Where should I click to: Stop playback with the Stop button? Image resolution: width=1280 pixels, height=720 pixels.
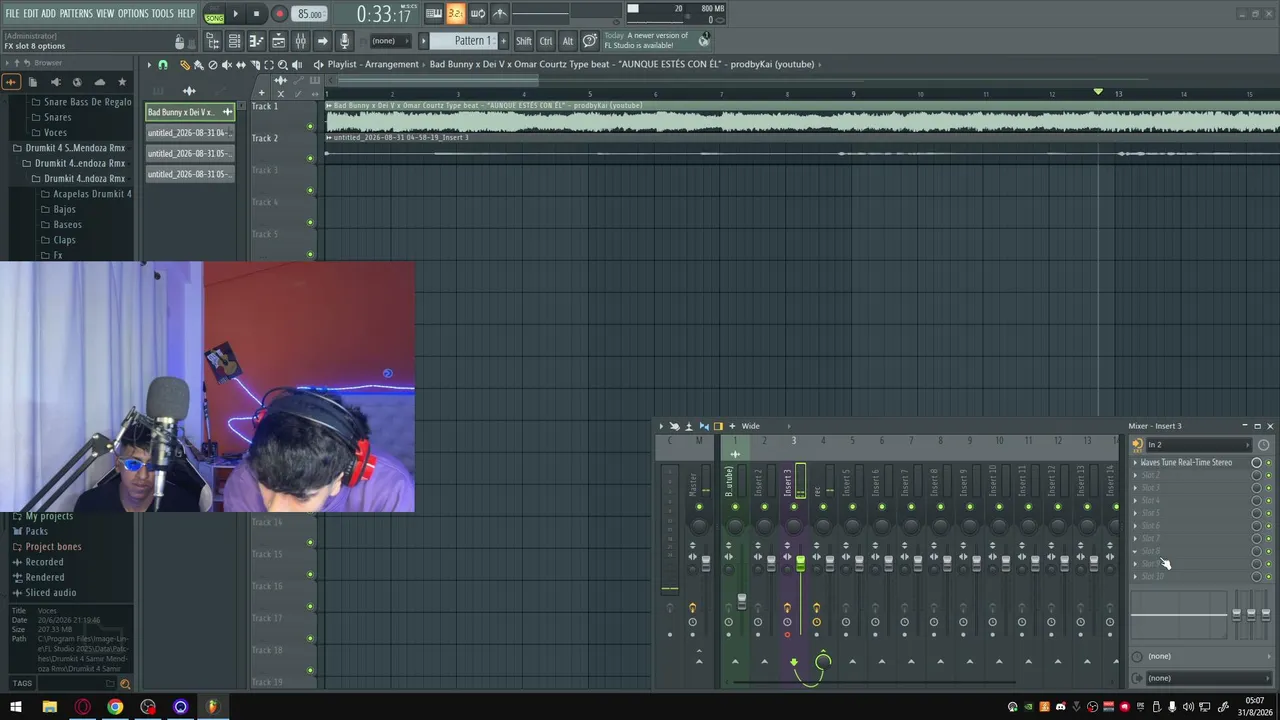point(257,14)
